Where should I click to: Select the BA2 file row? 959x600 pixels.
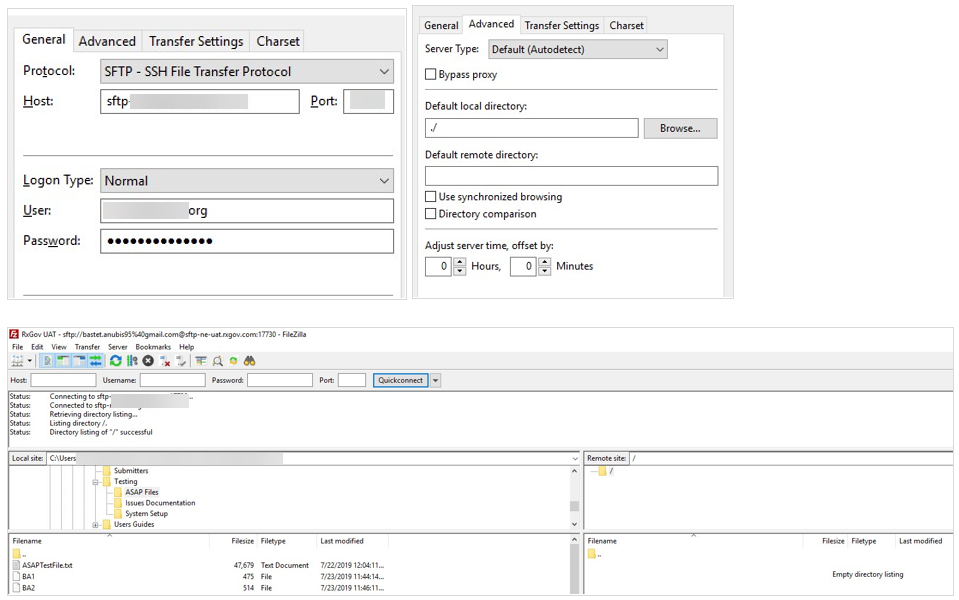coord(199,588)
